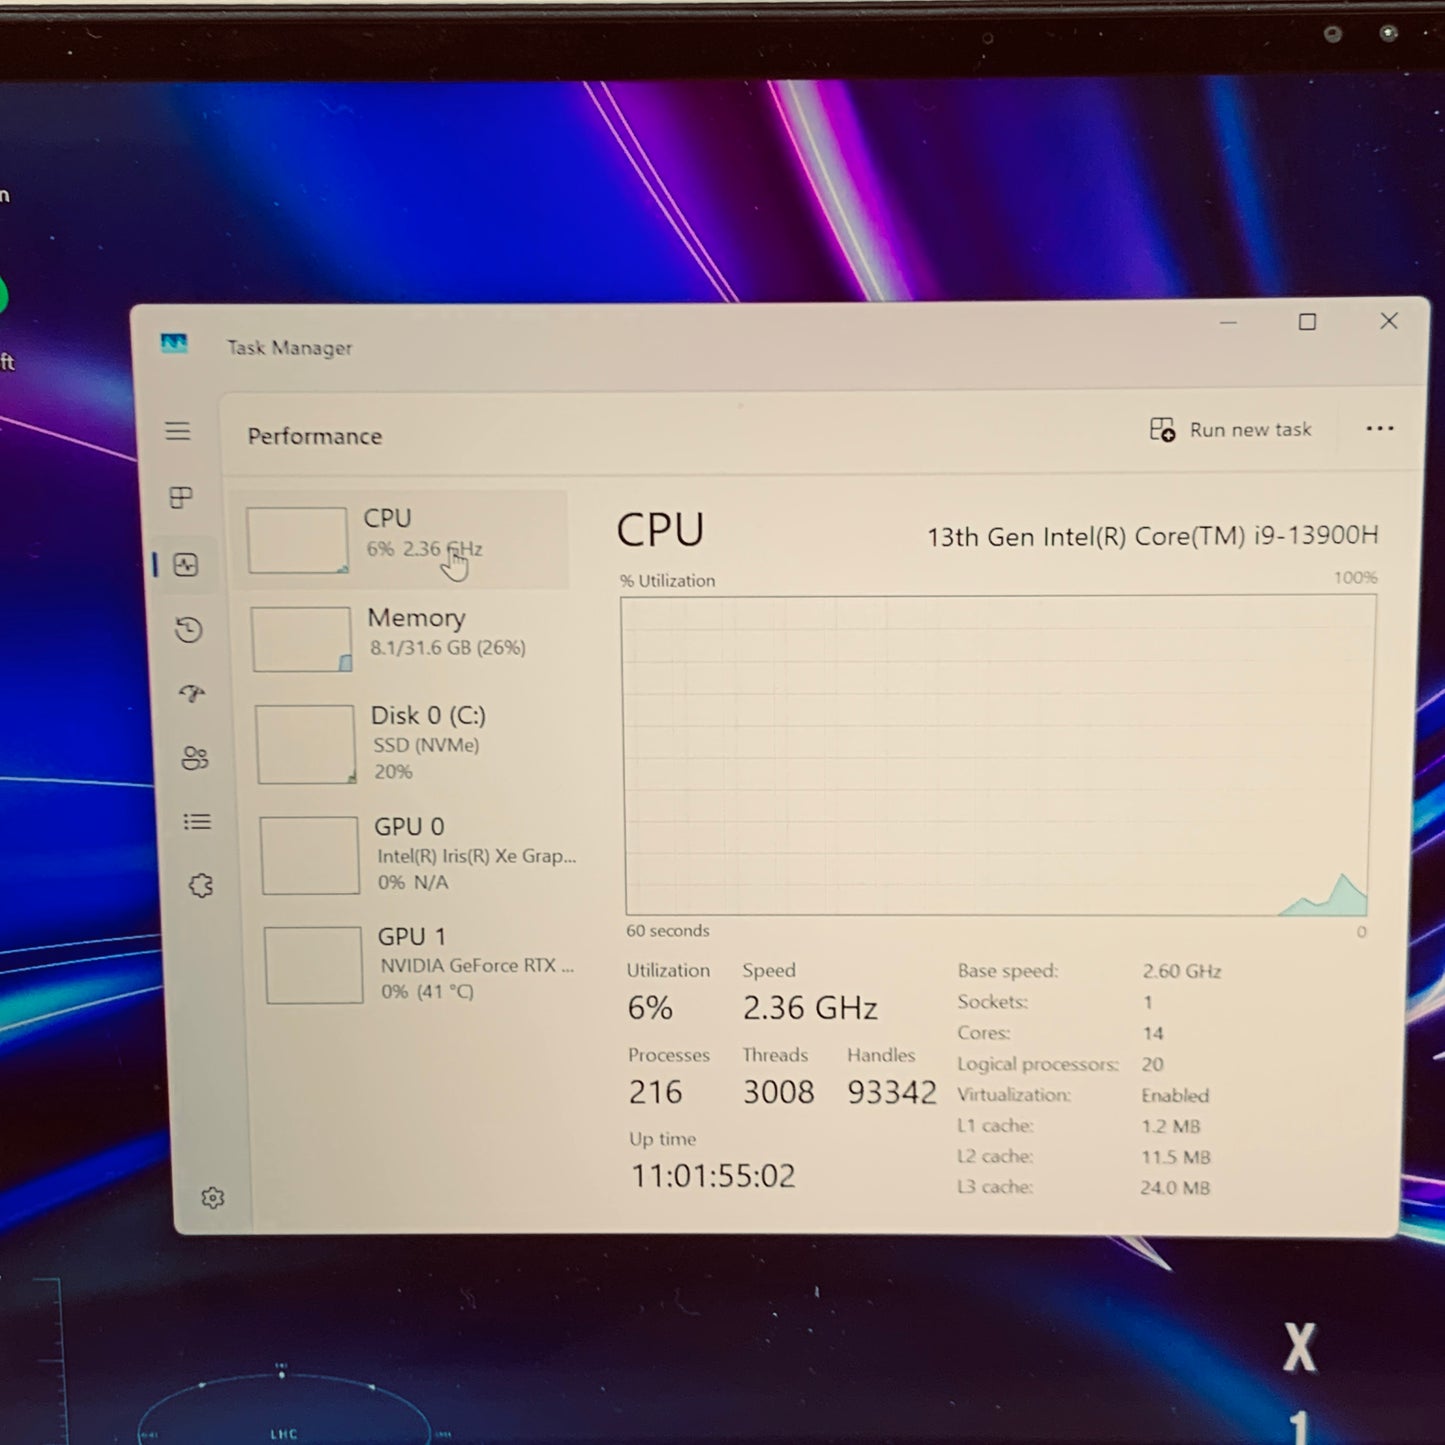Viewport: 1445px width, 1445px height.
Task: Open the Details list page icon
Action: 198,822
